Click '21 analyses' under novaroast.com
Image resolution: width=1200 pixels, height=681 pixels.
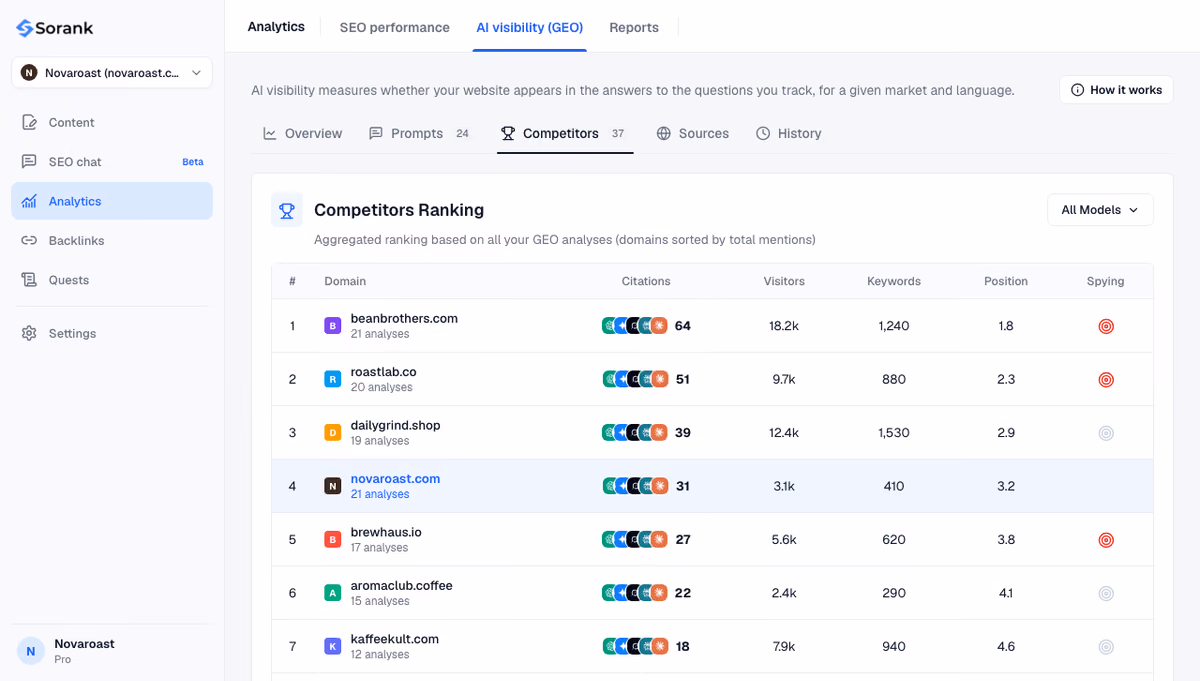(380, 494)
